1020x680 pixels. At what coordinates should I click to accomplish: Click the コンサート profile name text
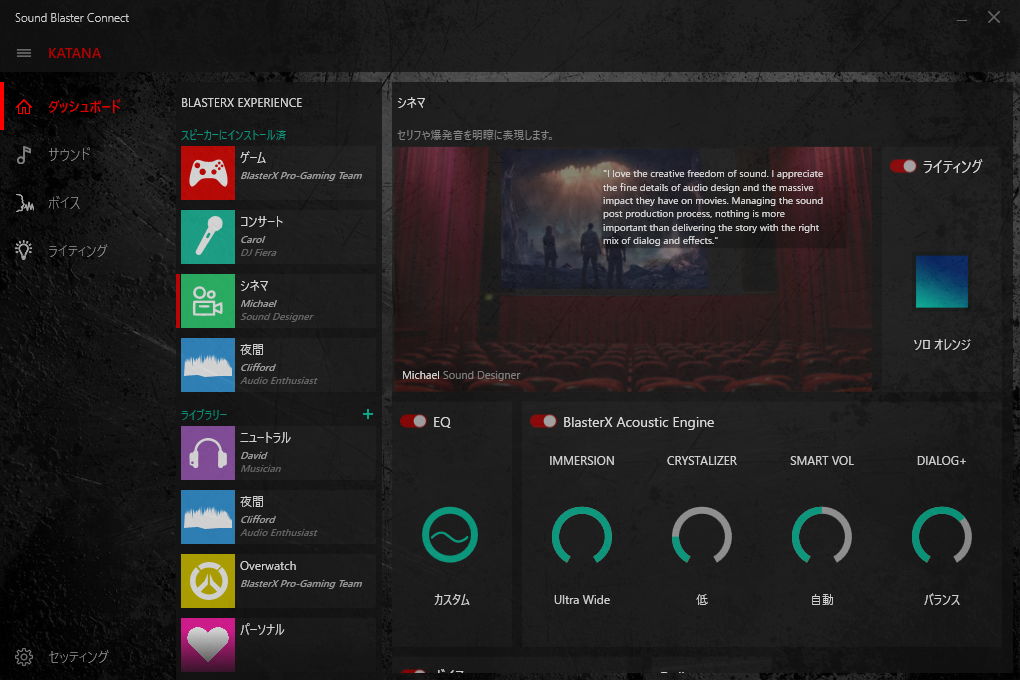(262, 222)
